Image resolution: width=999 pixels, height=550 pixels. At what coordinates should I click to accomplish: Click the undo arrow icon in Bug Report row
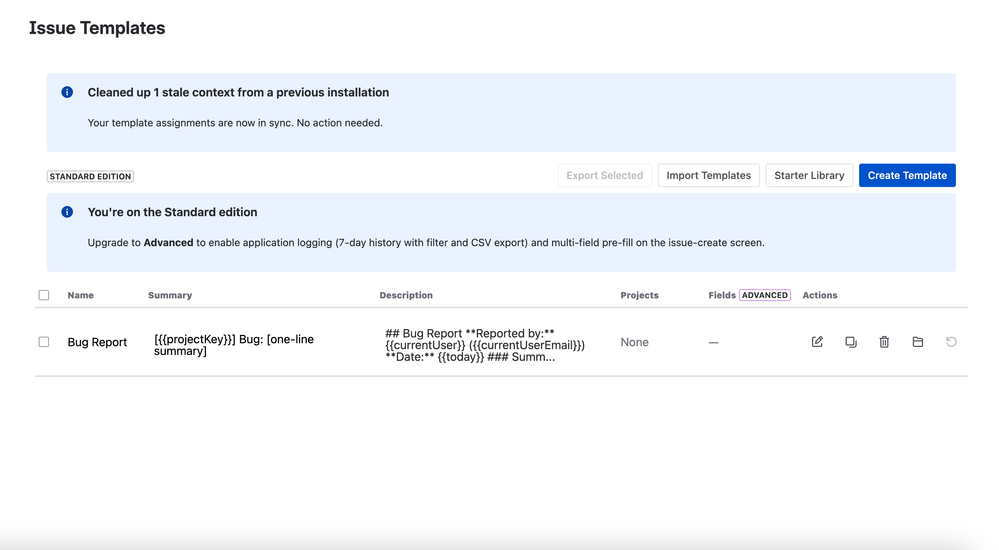click(x=951, y=342)
